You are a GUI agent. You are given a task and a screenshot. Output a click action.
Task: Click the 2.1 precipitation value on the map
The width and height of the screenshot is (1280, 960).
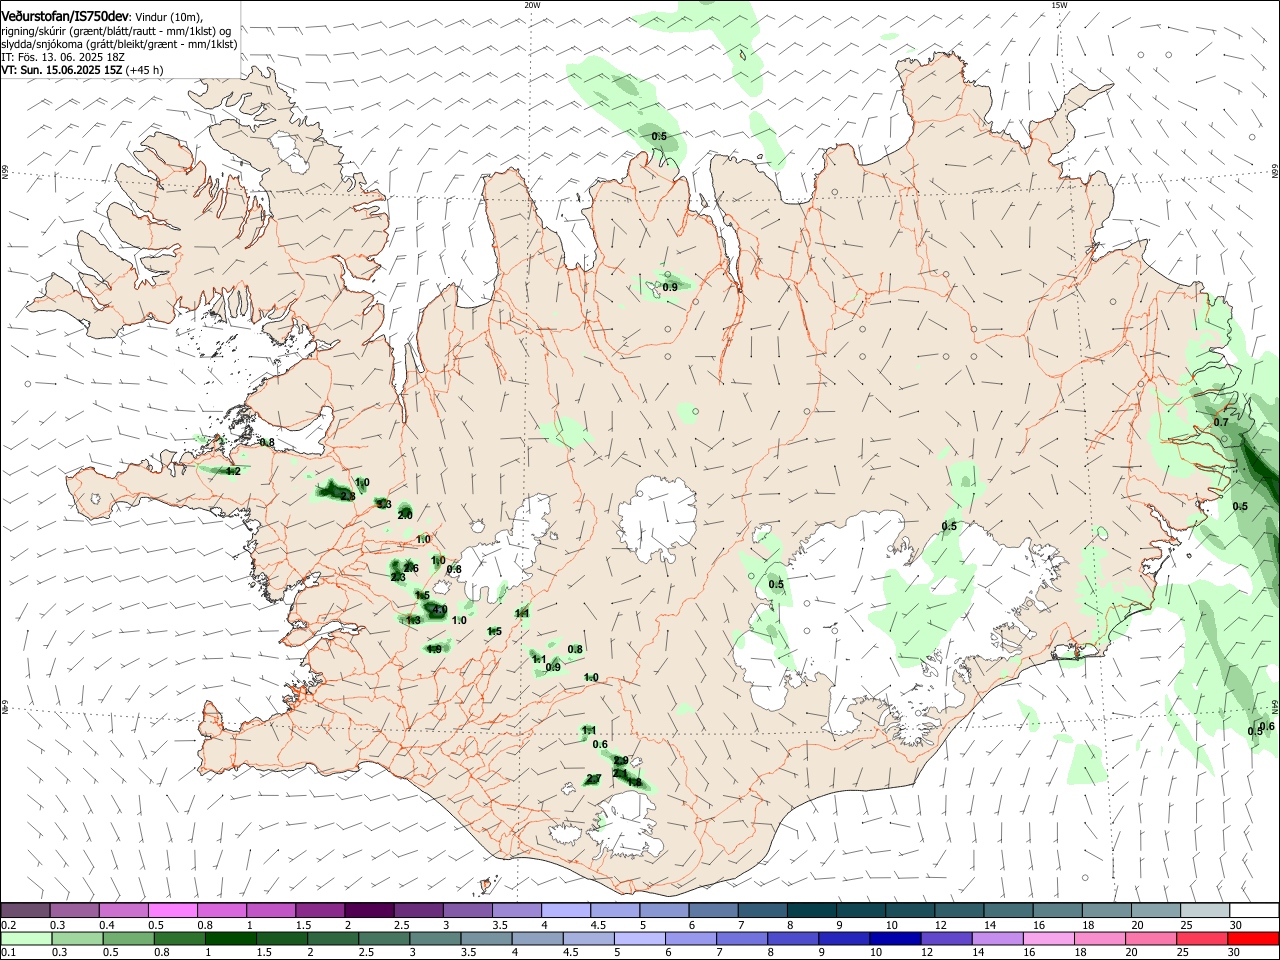point(620,773)
